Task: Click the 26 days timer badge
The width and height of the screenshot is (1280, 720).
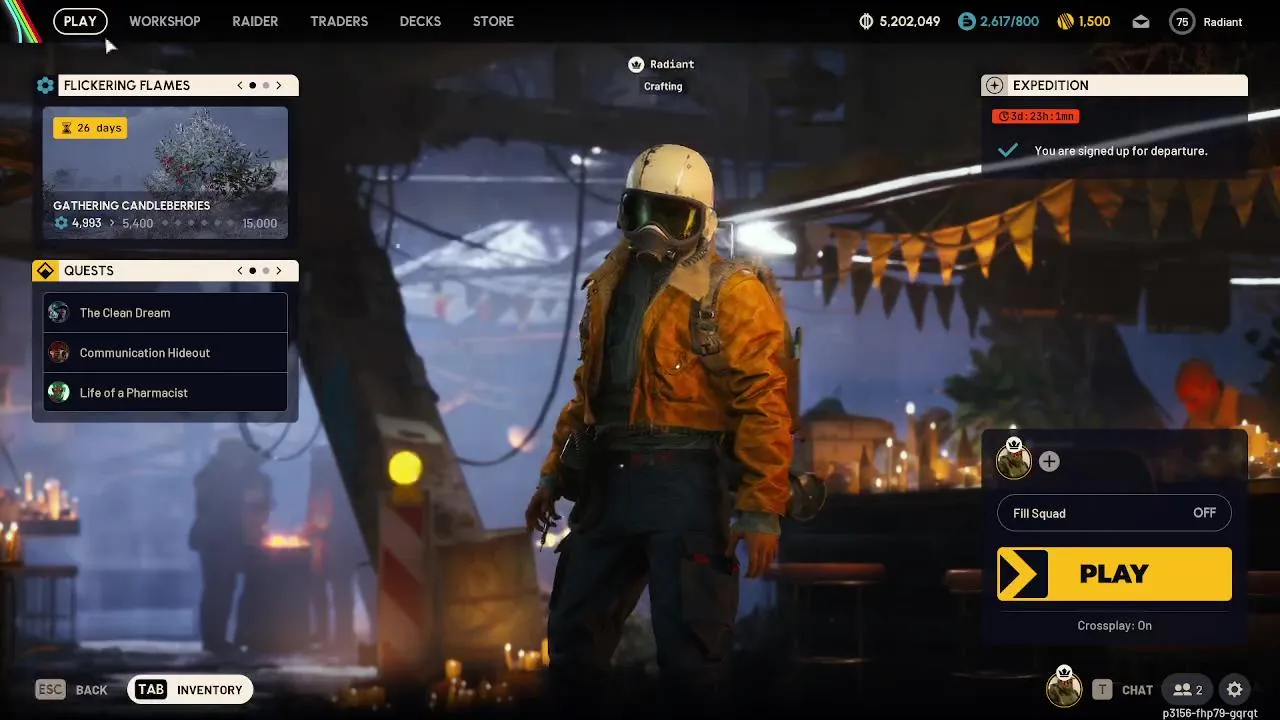Action: pos(90,128)
